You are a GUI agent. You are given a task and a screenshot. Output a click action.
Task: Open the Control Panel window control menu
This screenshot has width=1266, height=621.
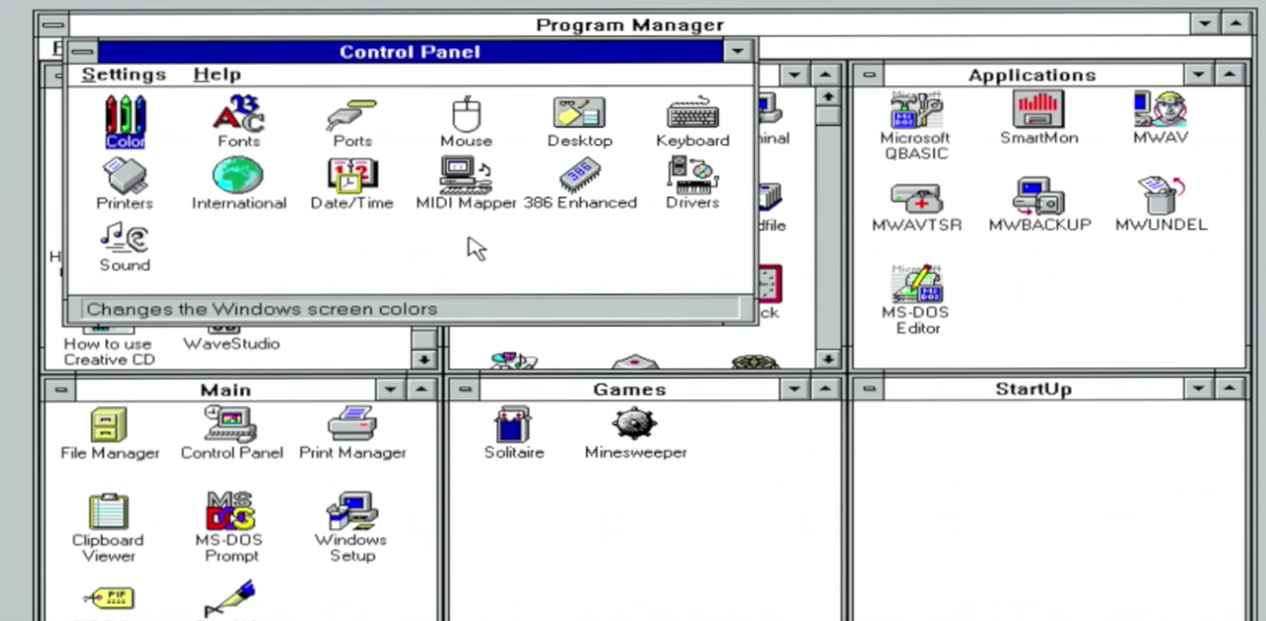click(x=84, y=51)
